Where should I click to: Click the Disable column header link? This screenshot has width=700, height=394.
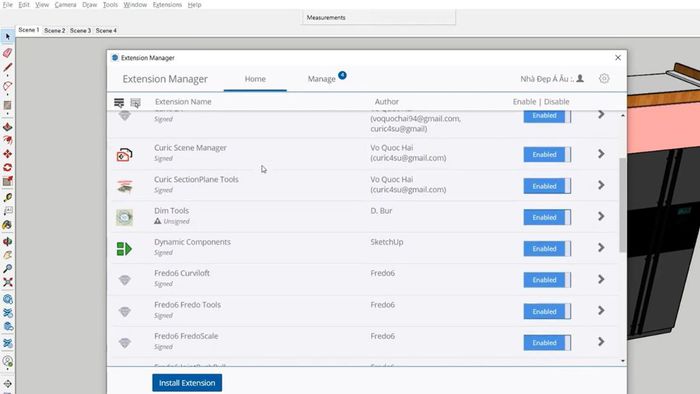coord(557,102)
